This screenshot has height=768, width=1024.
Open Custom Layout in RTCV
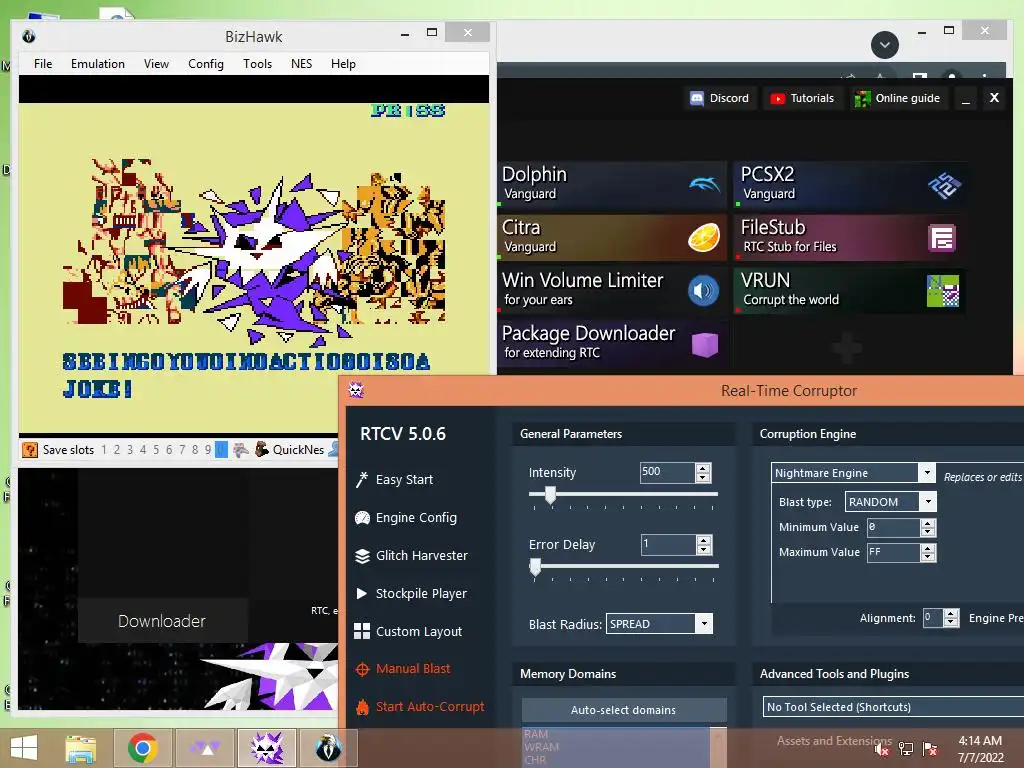click(408, 632)
